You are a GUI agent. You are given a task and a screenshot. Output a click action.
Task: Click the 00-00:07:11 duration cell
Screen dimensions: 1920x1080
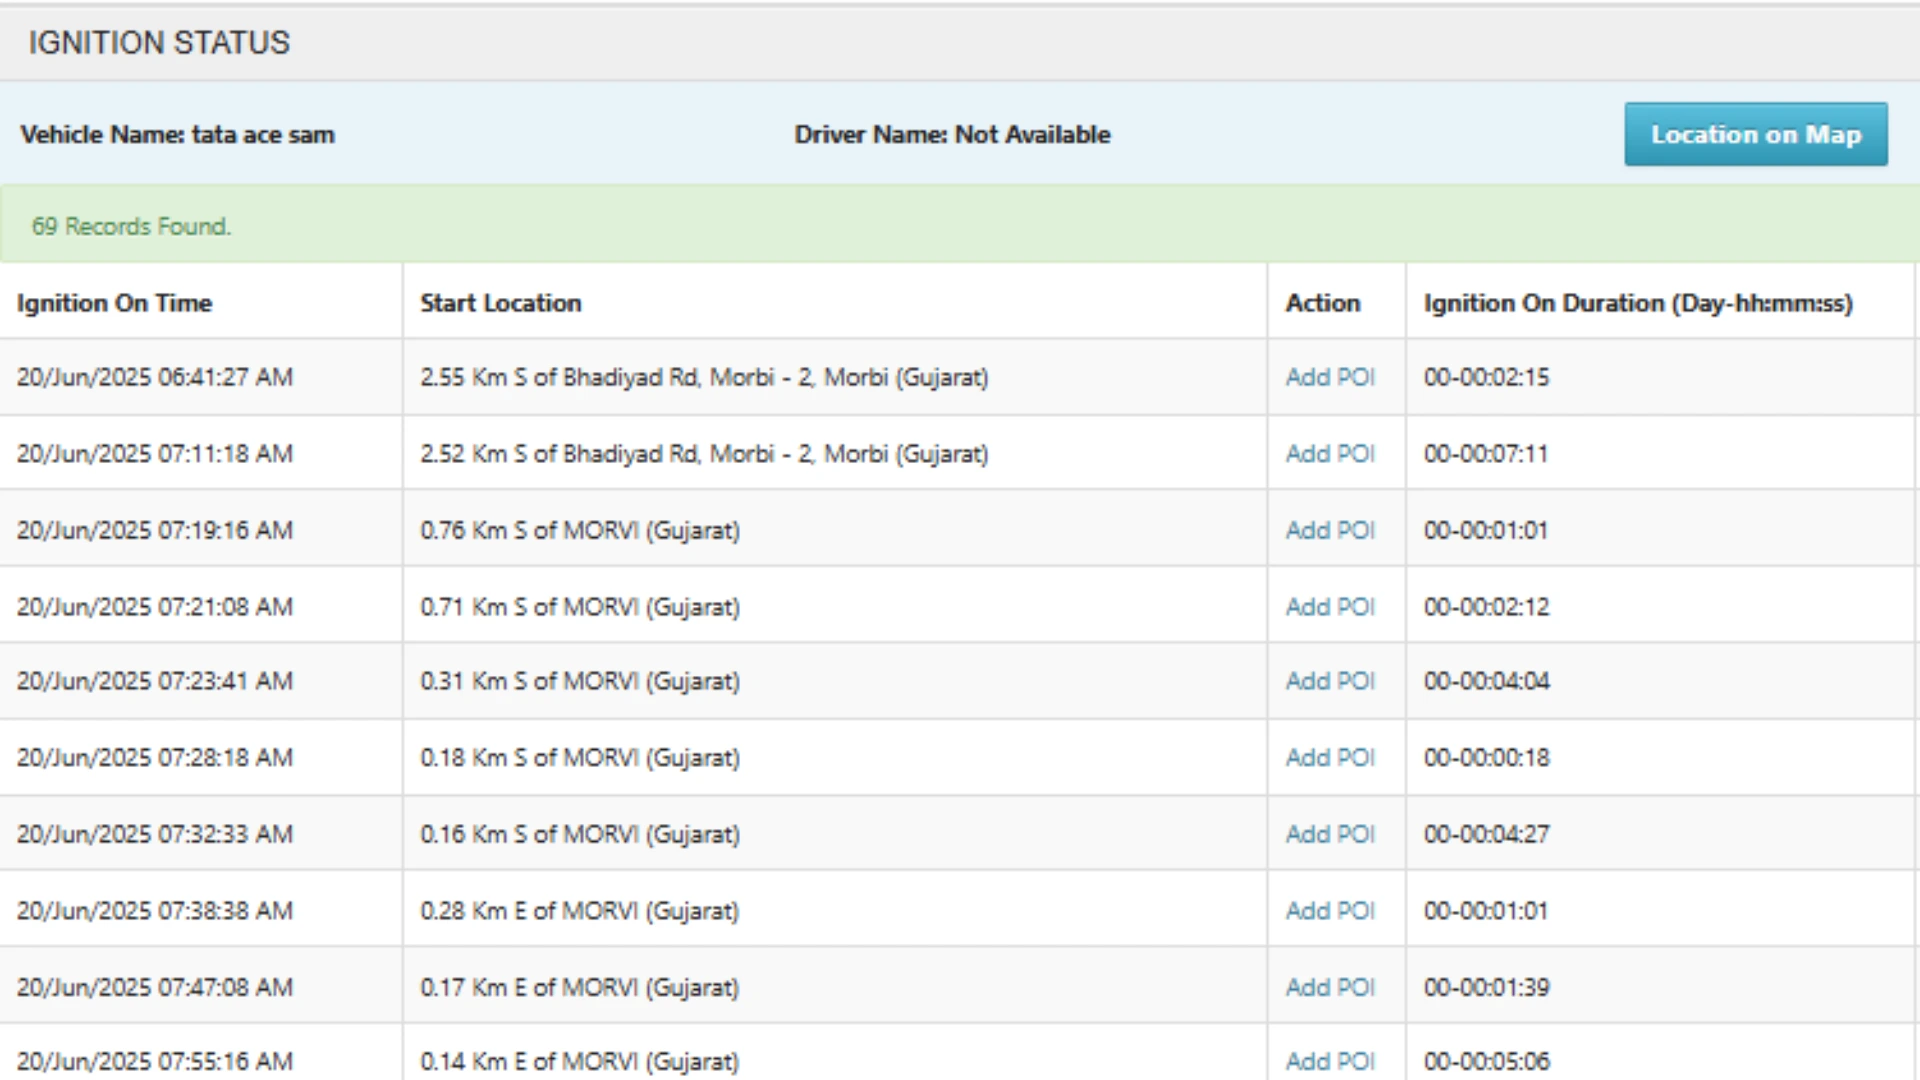click(1485, 454)
